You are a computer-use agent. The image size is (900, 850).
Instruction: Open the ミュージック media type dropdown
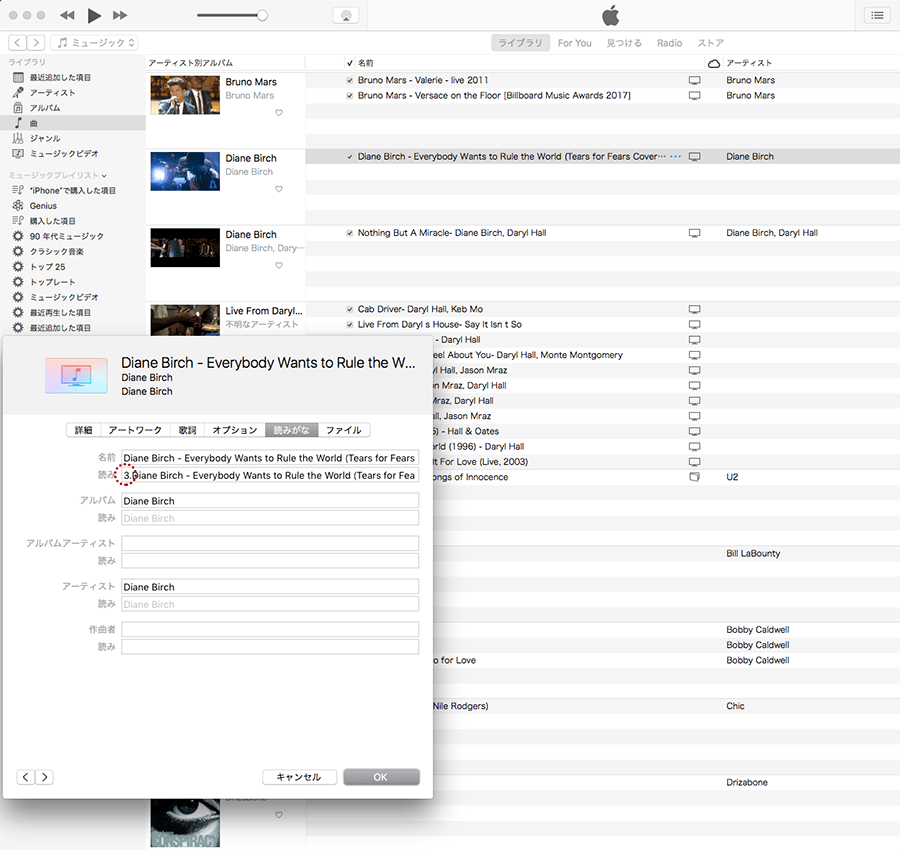point(96,43)
